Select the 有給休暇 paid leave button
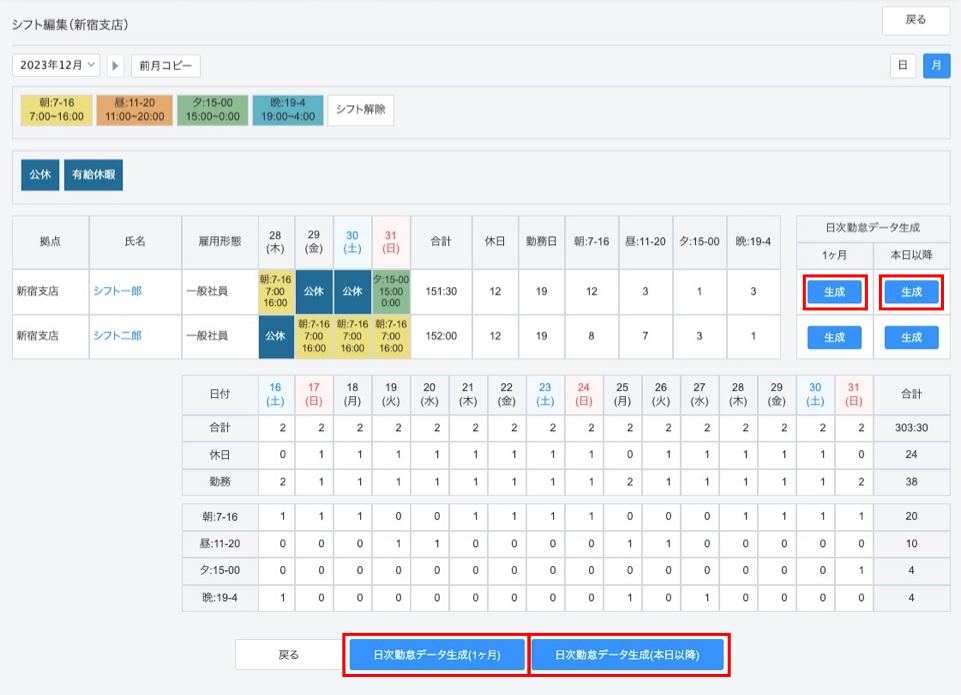Image resolution: width=961 pixels, height=695 pixels. click(x=92, y=174)
